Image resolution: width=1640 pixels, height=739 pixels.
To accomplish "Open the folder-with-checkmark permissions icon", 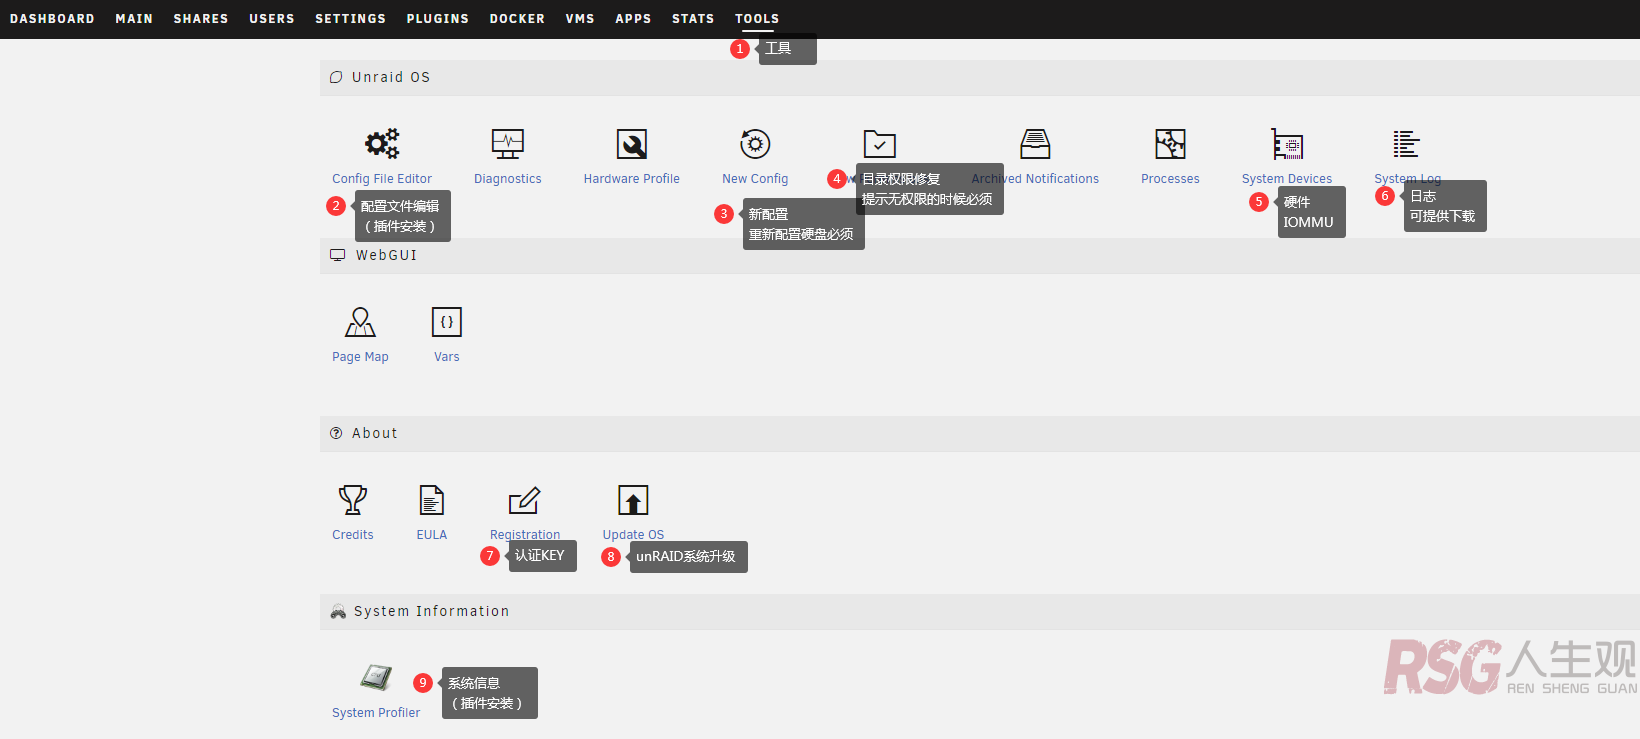I will click(880, 144).
